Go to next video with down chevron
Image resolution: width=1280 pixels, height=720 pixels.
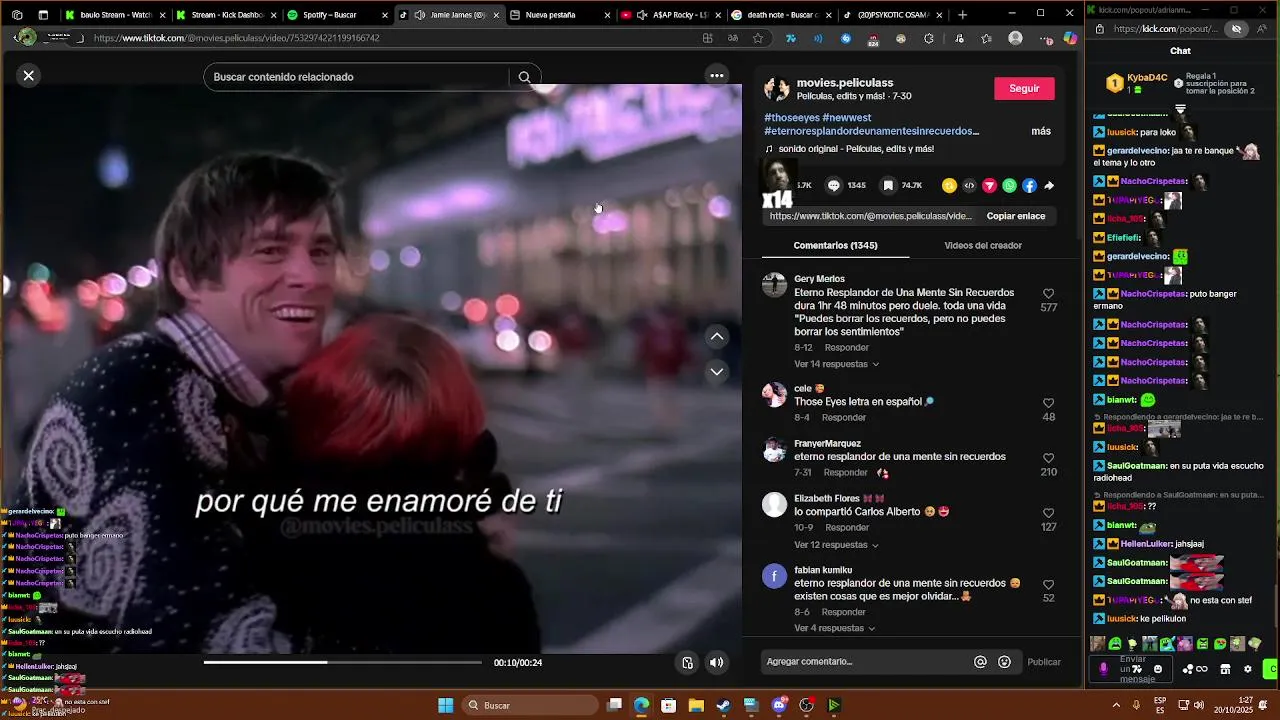(717, 372)
